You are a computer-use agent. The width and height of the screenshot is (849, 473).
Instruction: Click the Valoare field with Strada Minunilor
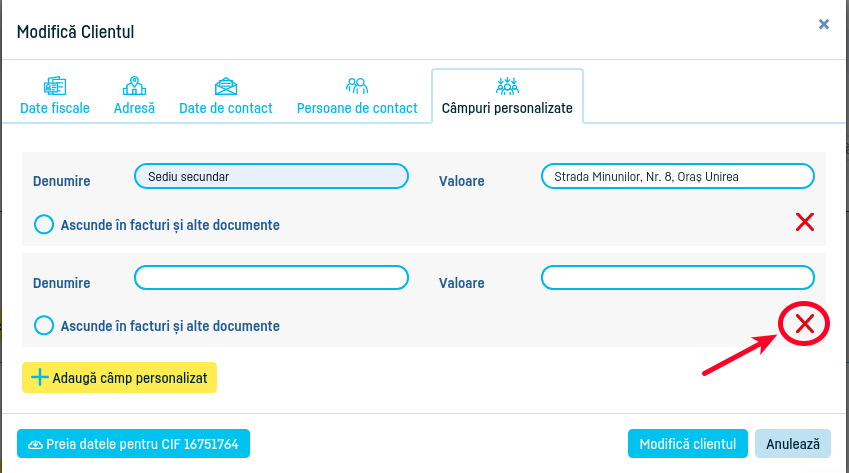click(x=677, y=177)
